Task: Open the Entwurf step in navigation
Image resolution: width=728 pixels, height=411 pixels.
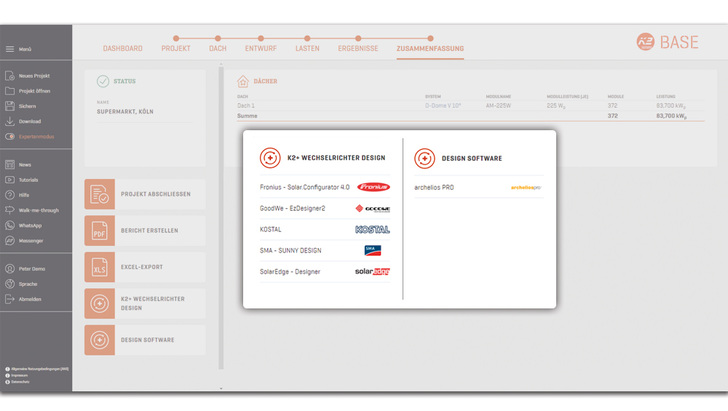Action: click(x=260, y=48)
